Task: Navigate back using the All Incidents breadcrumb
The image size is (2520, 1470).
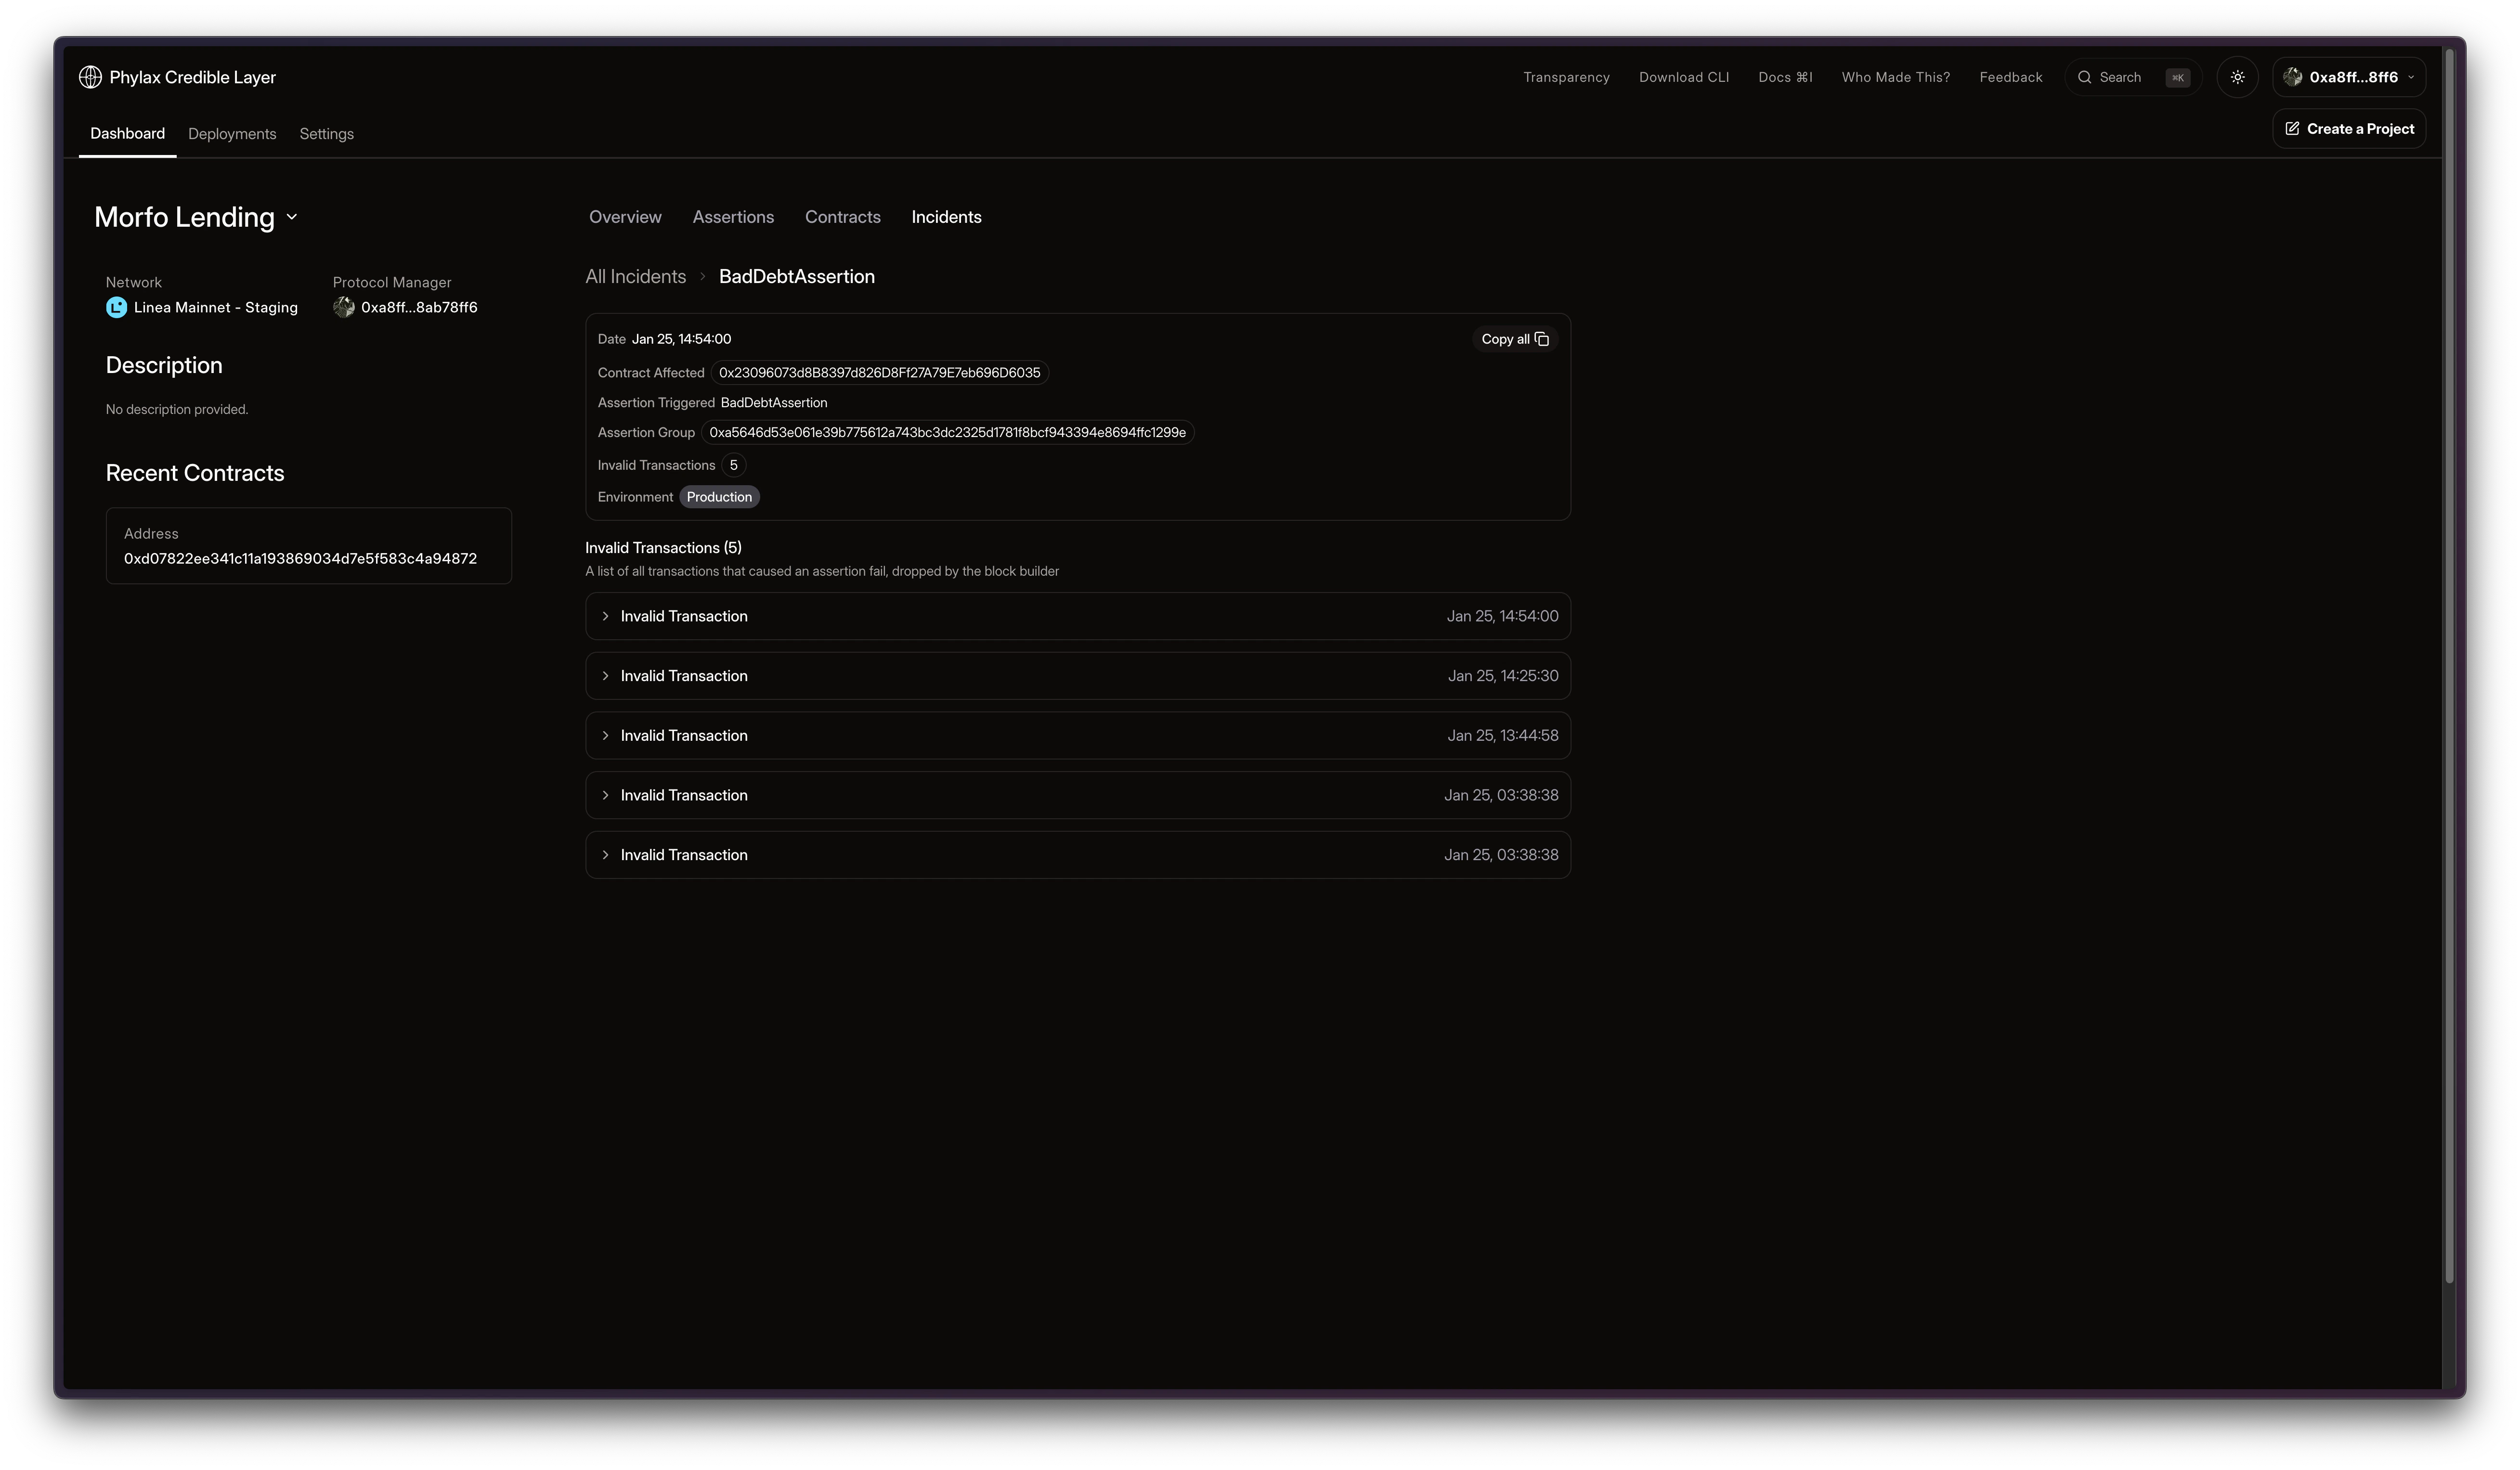Action: click(x=635, y=276)
